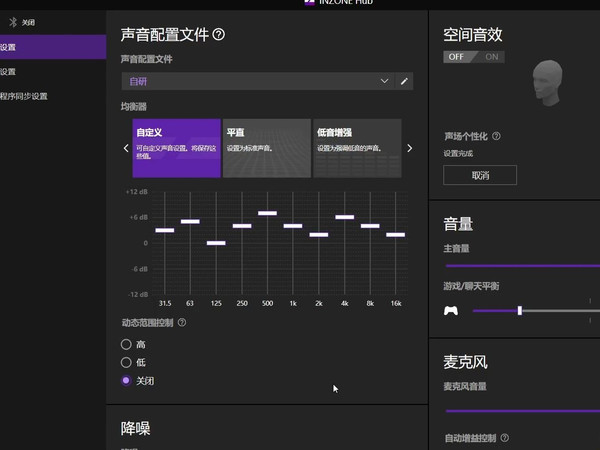Screen dimensions: 600x450
Task: Select 关闭 dynamic range radio button
Action: coord(126,380)
